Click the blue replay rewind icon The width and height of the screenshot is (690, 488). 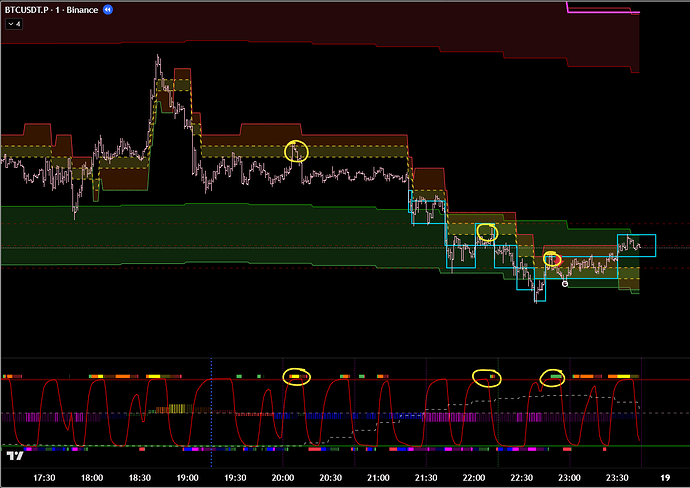(108, 9)
